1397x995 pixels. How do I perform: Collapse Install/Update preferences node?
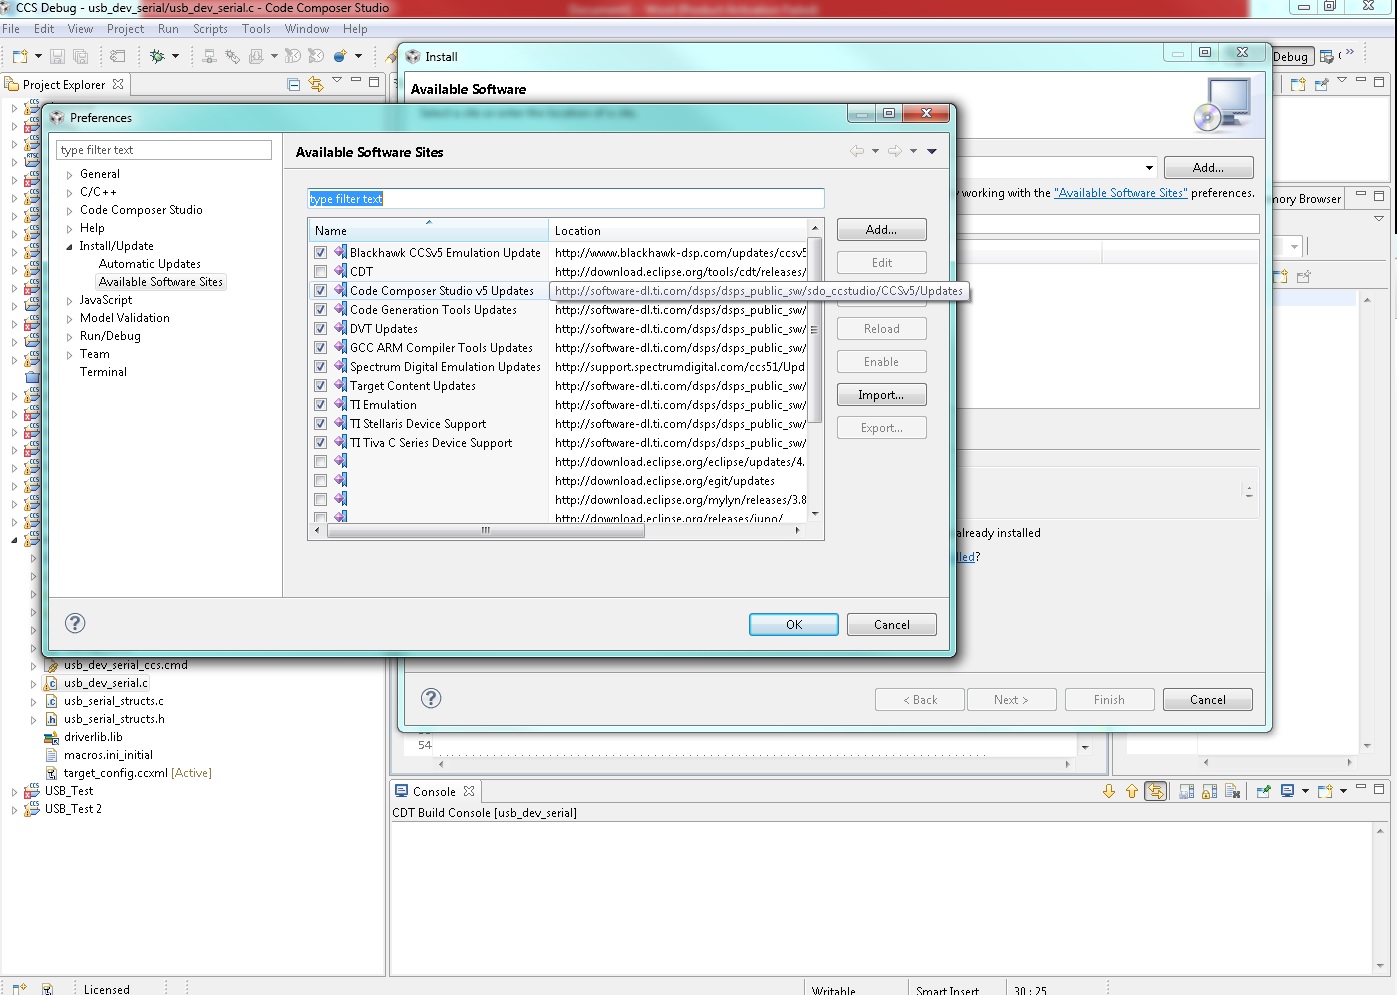[x=69, y=247]
